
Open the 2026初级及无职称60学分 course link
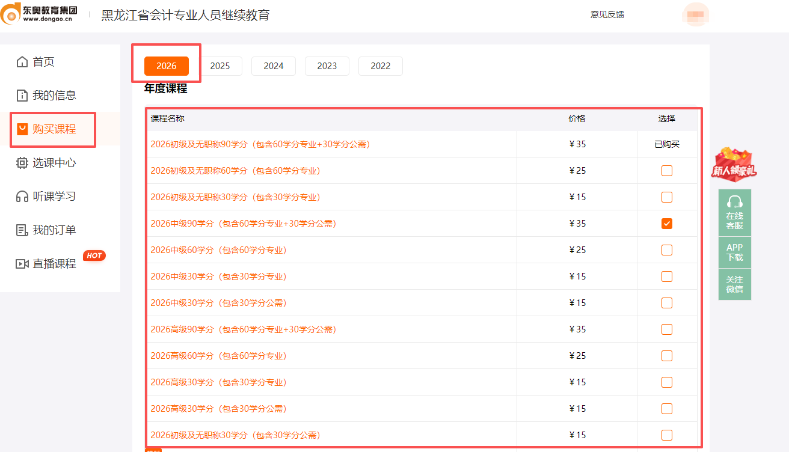click(235, 171)
